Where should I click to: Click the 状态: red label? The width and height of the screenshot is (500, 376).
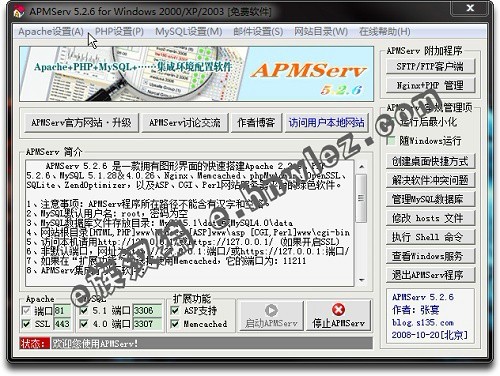coord(34,343)
